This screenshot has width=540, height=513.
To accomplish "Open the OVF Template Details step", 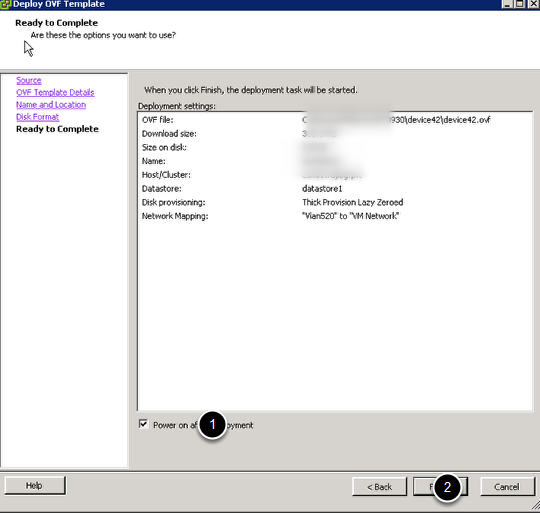I will pos(55,93).
